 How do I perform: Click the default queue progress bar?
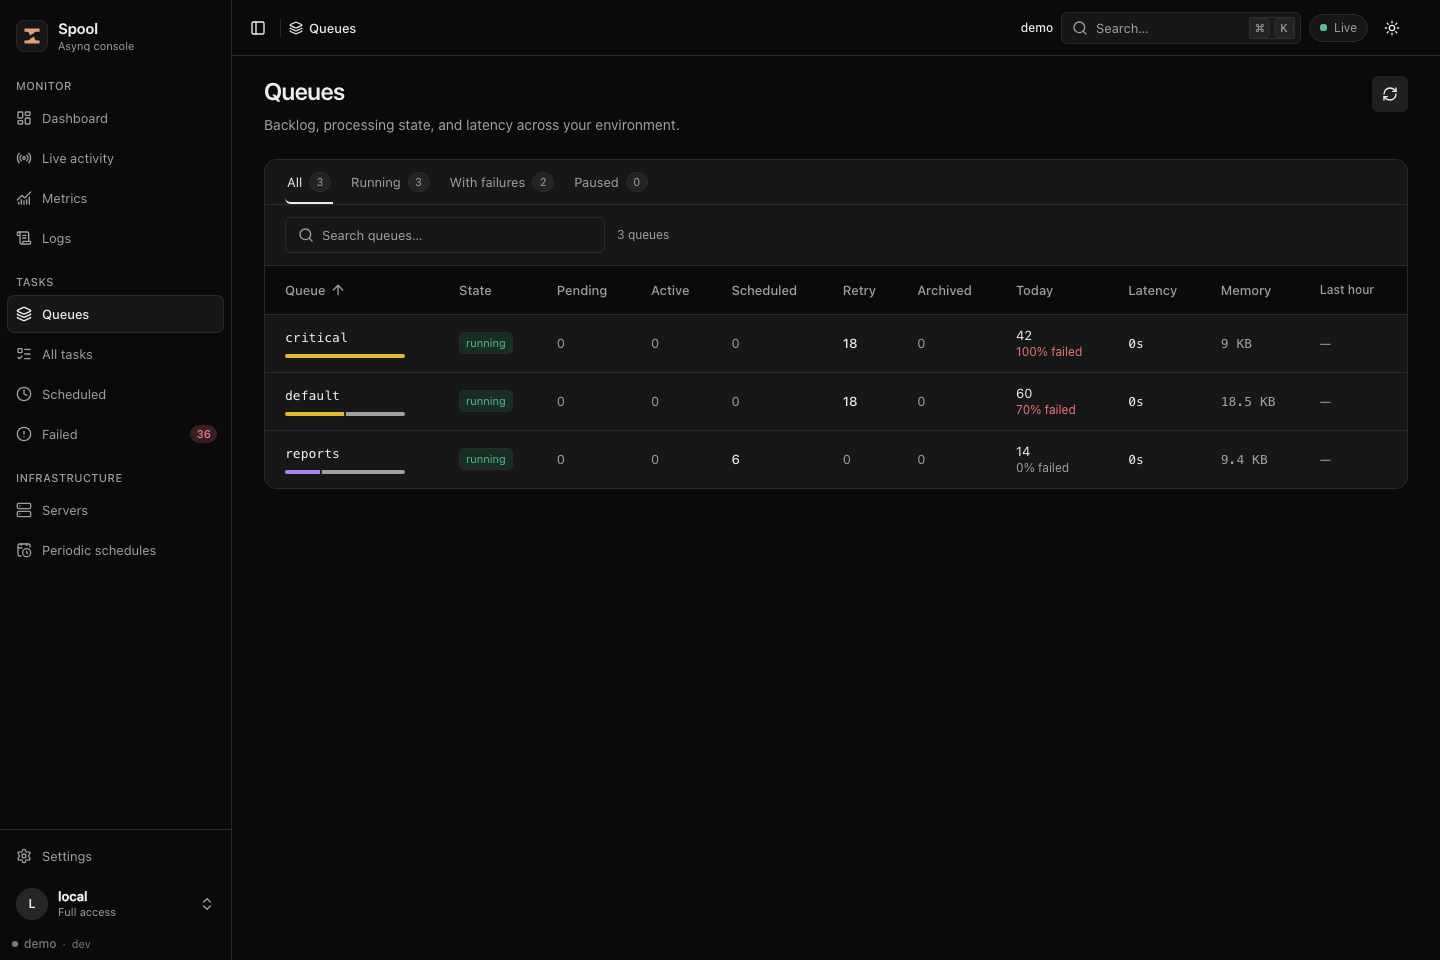tap(345, 414)
